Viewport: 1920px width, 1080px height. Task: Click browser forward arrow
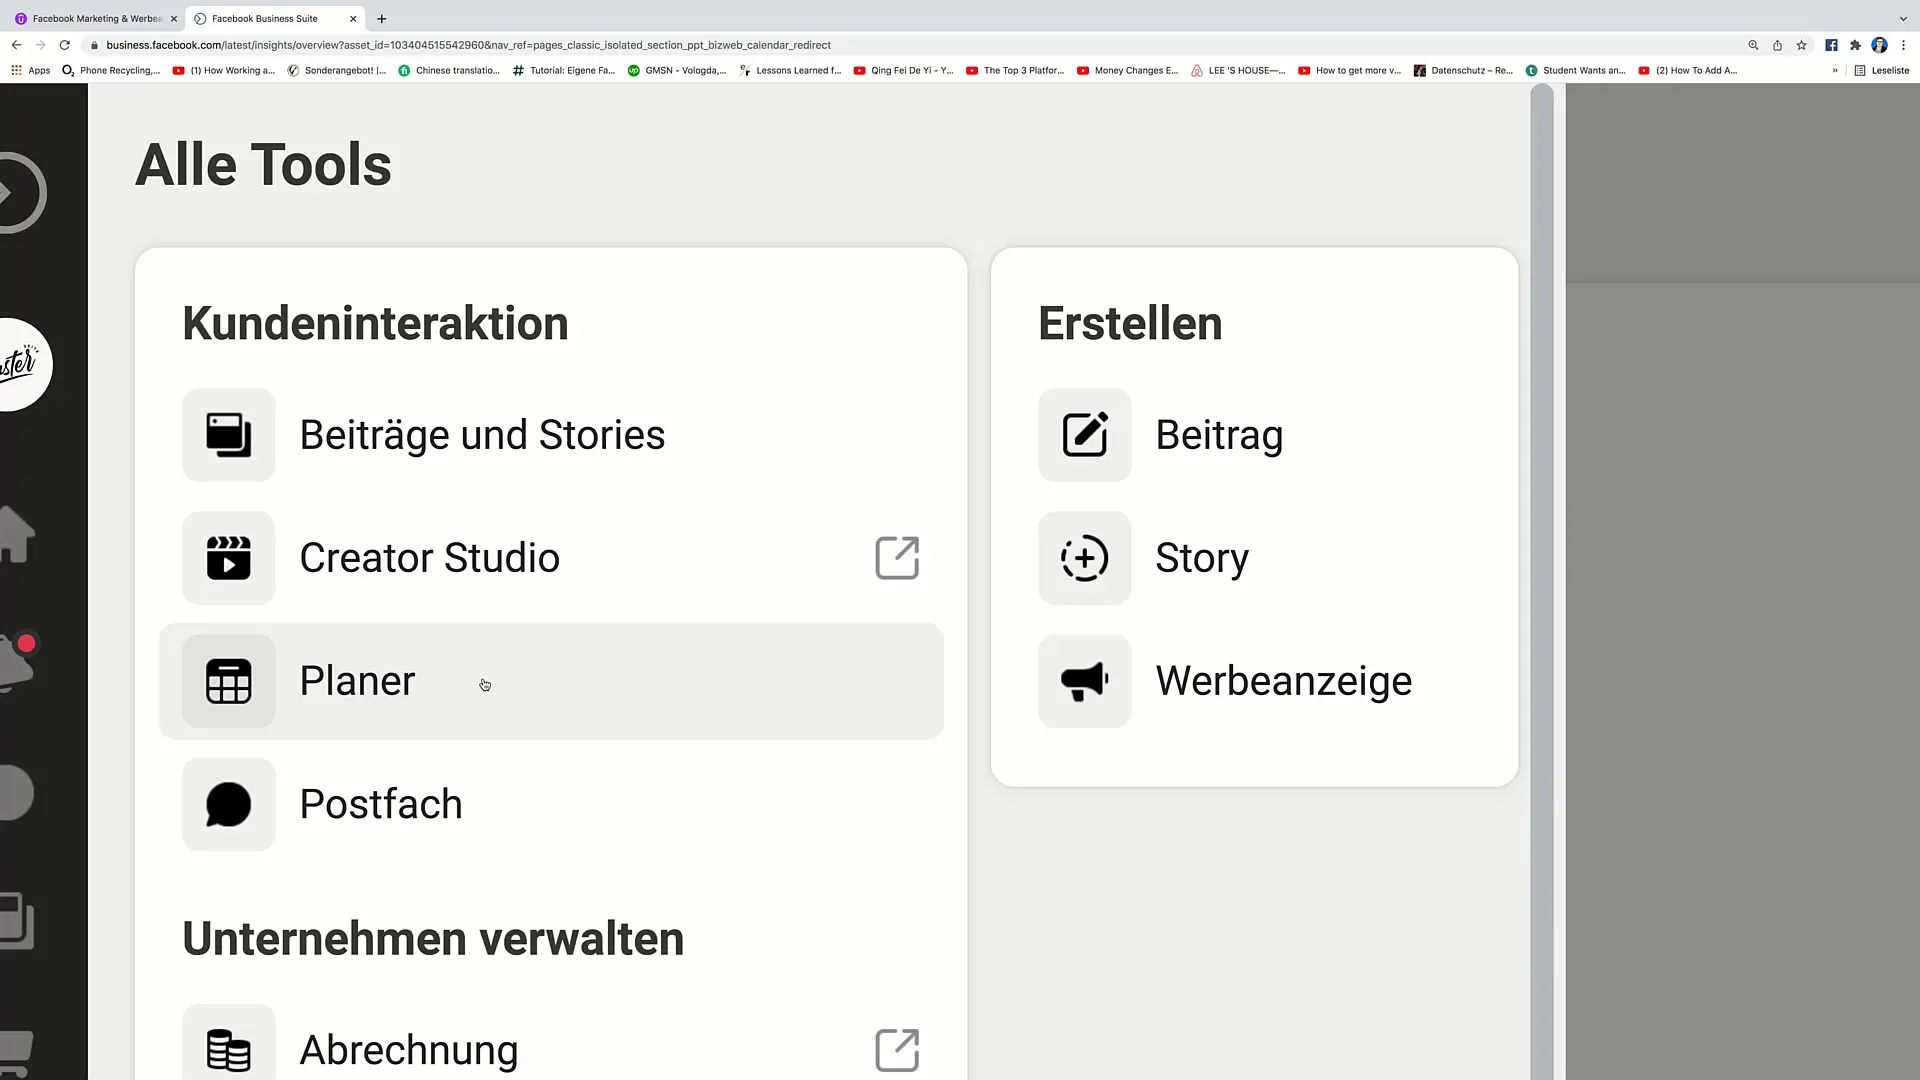[x=40, y=45]
